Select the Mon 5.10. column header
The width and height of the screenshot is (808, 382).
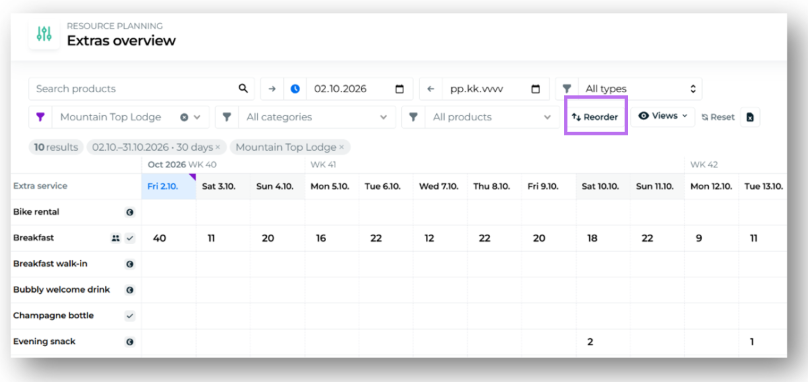(x=332, y=186)
